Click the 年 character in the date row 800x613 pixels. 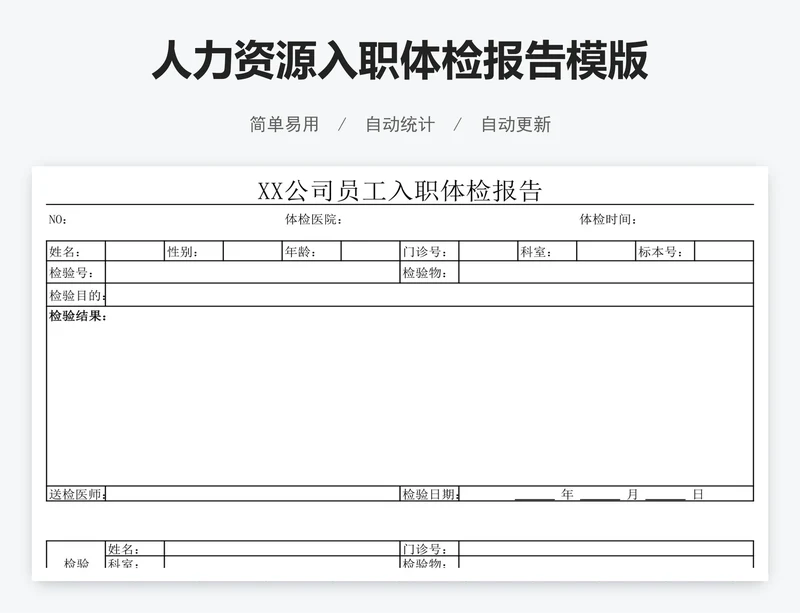pyautogui.click(x=567, y=494)
